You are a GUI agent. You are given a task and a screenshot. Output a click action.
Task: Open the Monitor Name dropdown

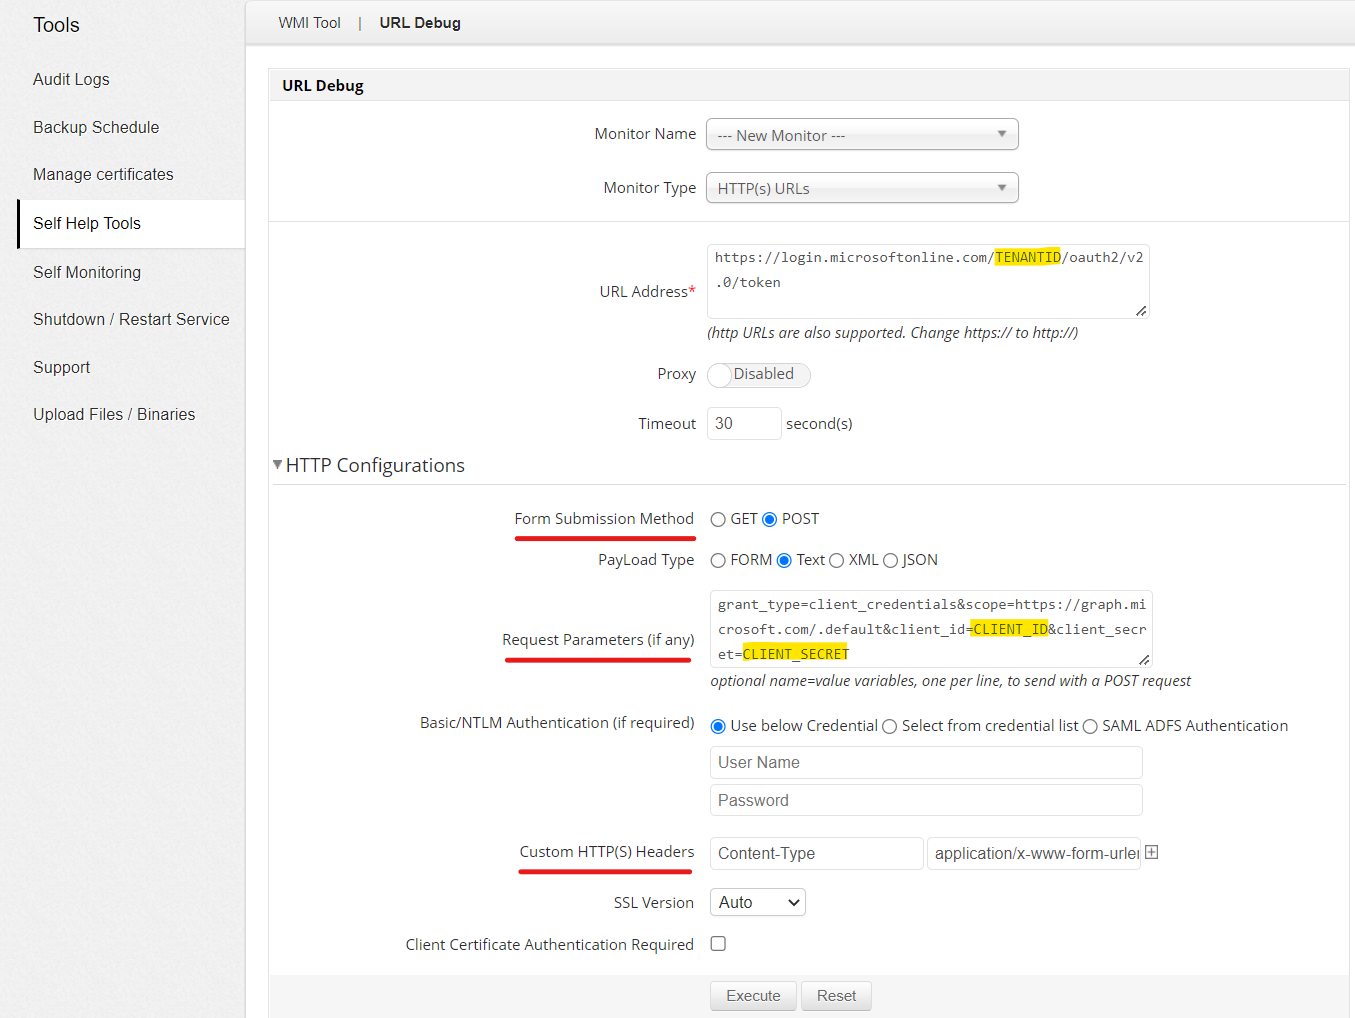861,135
